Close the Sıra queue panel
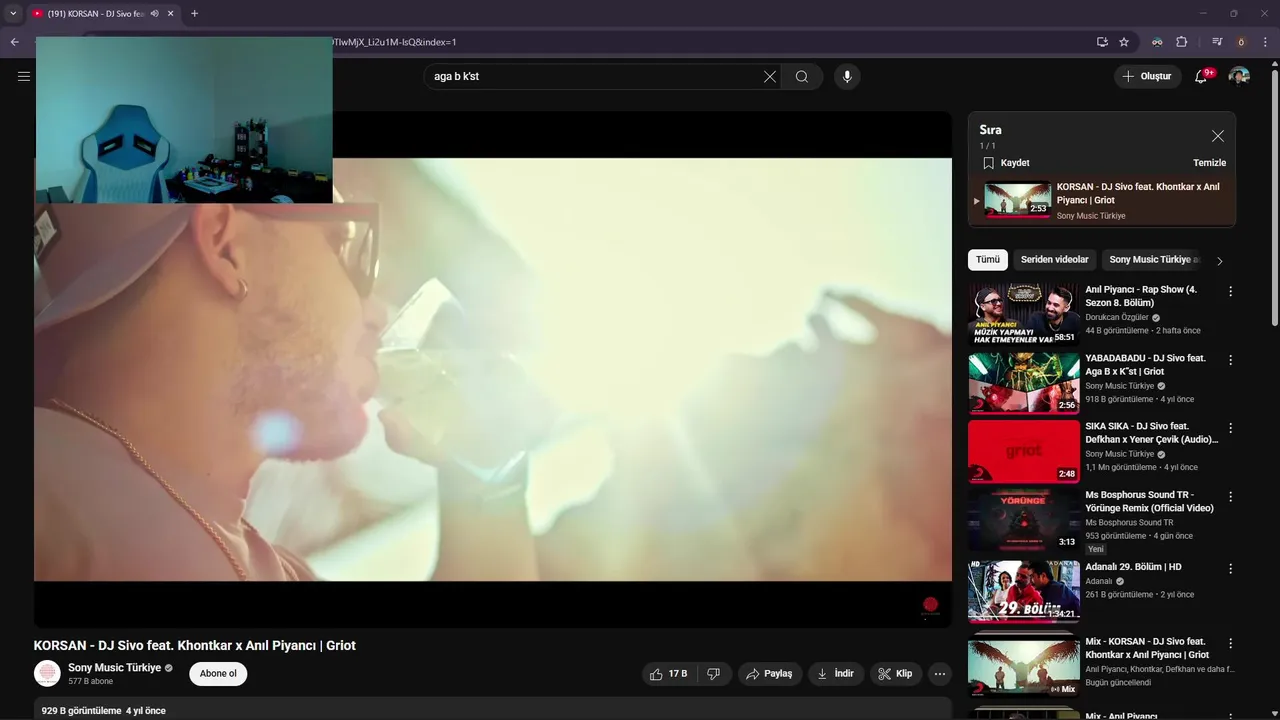 (x=1217, y=136)
